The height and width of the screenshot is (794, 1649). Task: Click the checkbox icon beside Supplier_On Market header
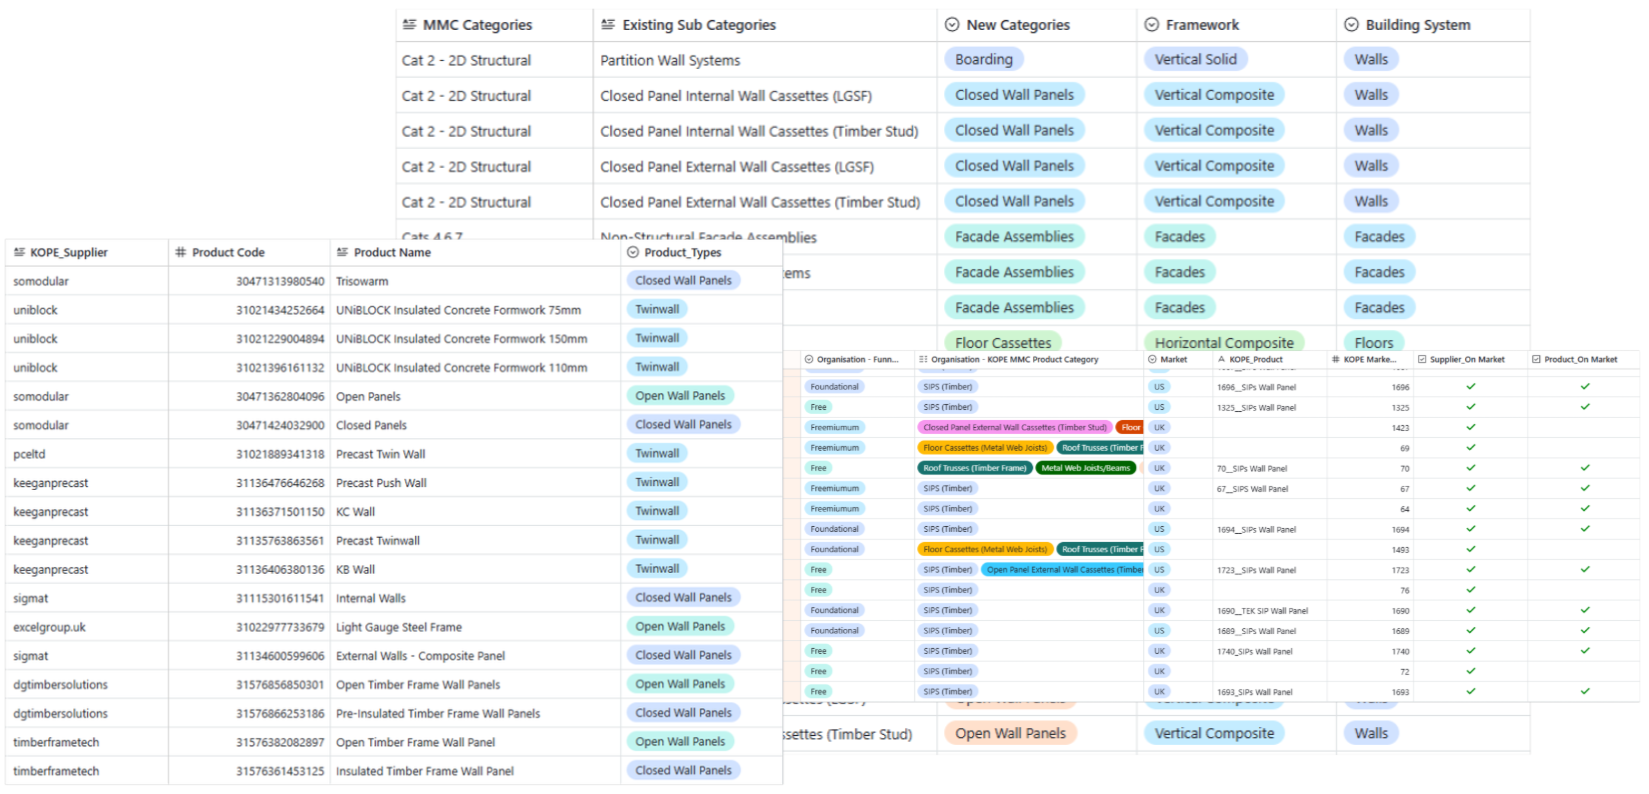(x=1422, y=360)
